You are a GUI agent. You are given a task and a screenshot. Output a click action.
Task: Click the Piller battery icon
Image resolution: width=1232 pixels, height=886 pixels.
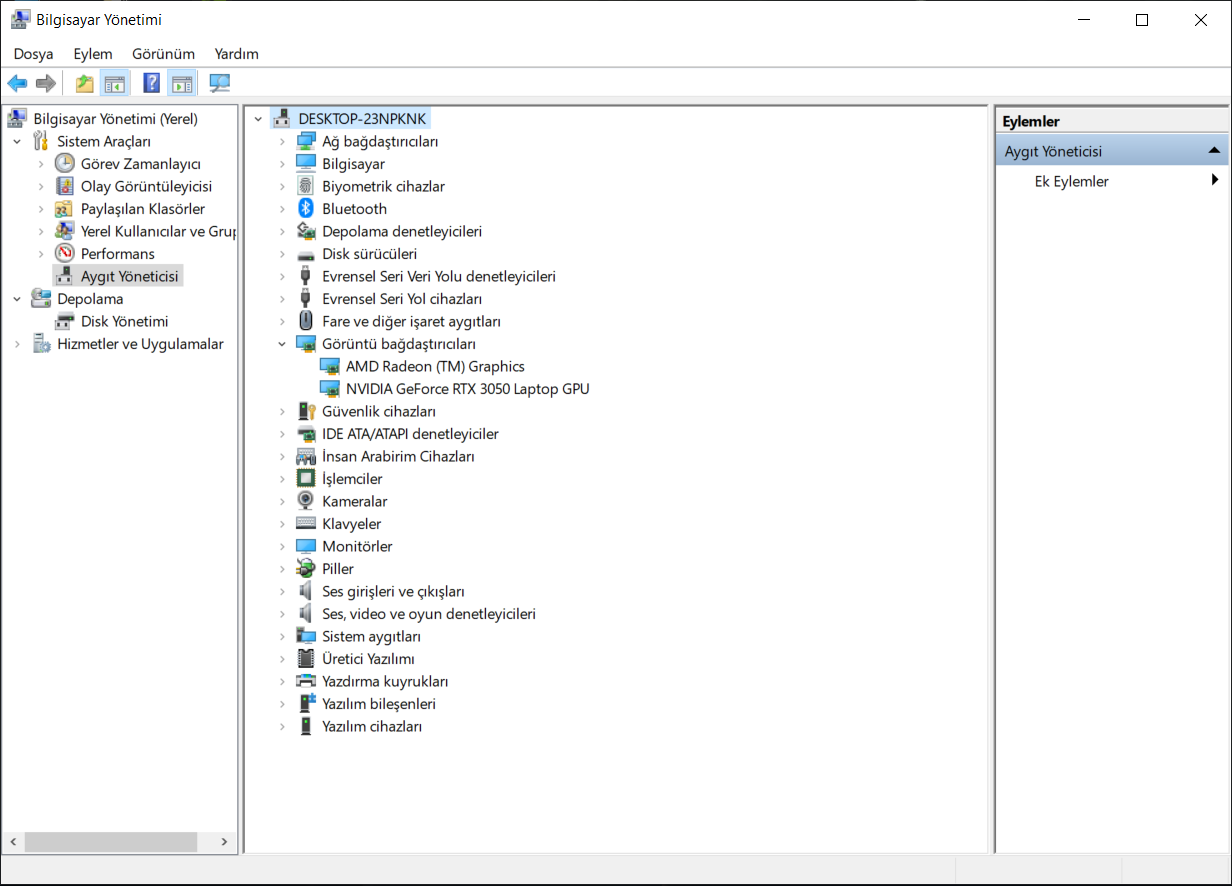click(306, 568)
